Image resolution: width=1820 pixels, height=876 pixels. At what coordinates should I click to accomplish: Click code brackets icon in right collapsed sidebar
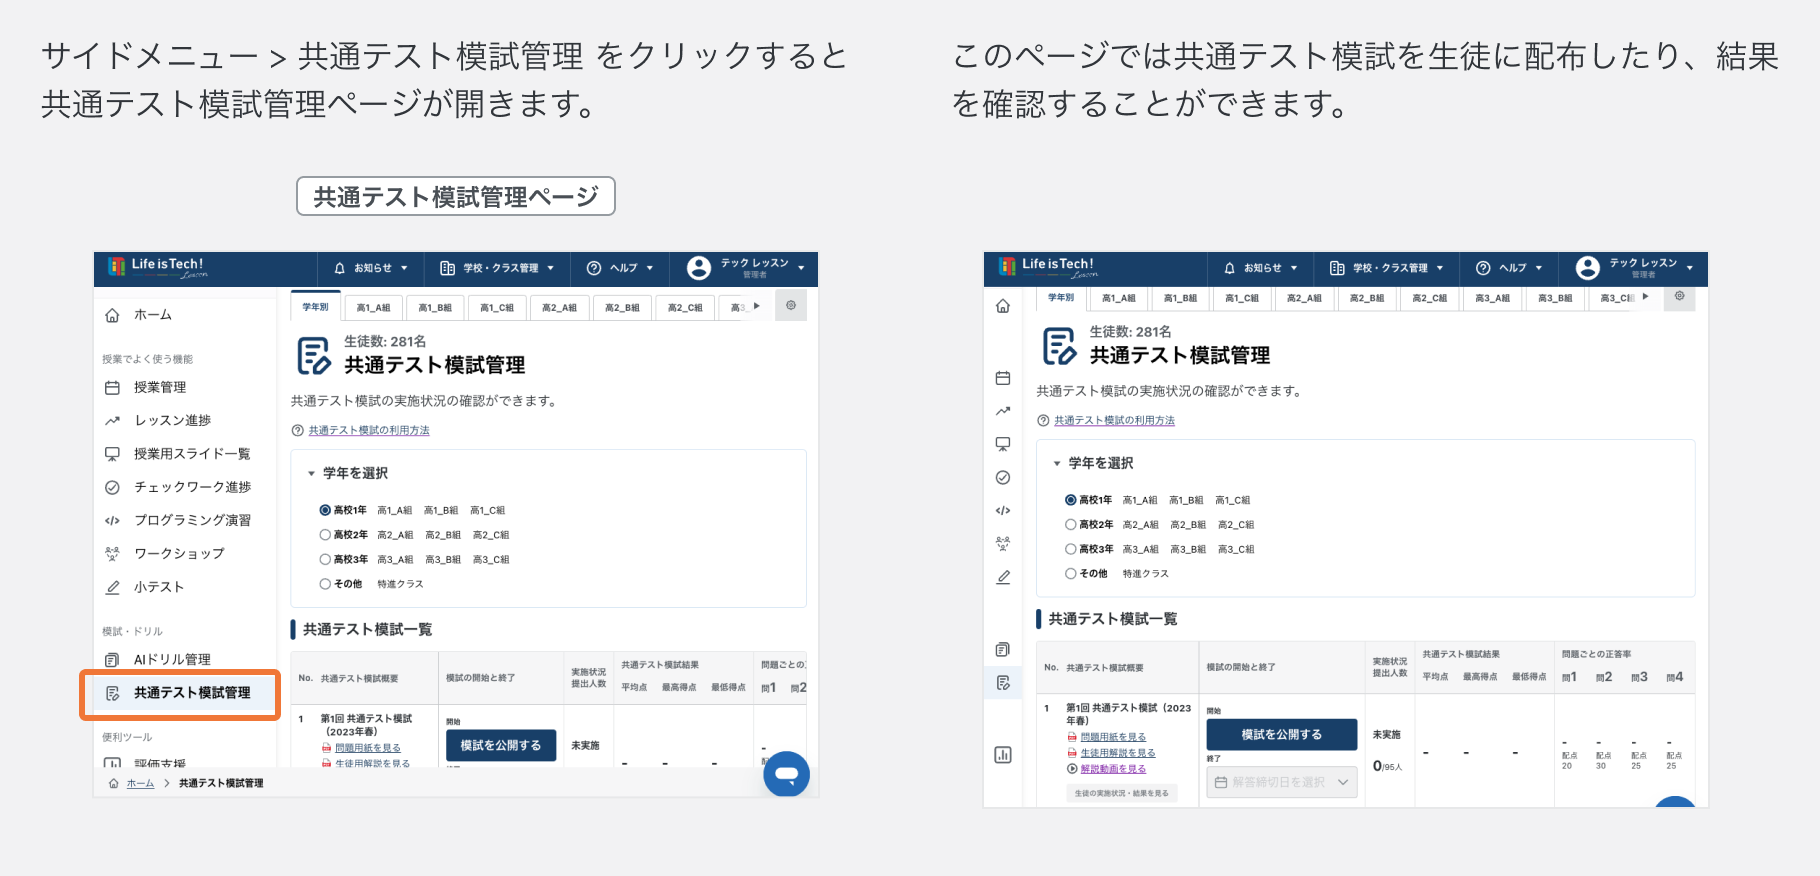pos(1003,510)
